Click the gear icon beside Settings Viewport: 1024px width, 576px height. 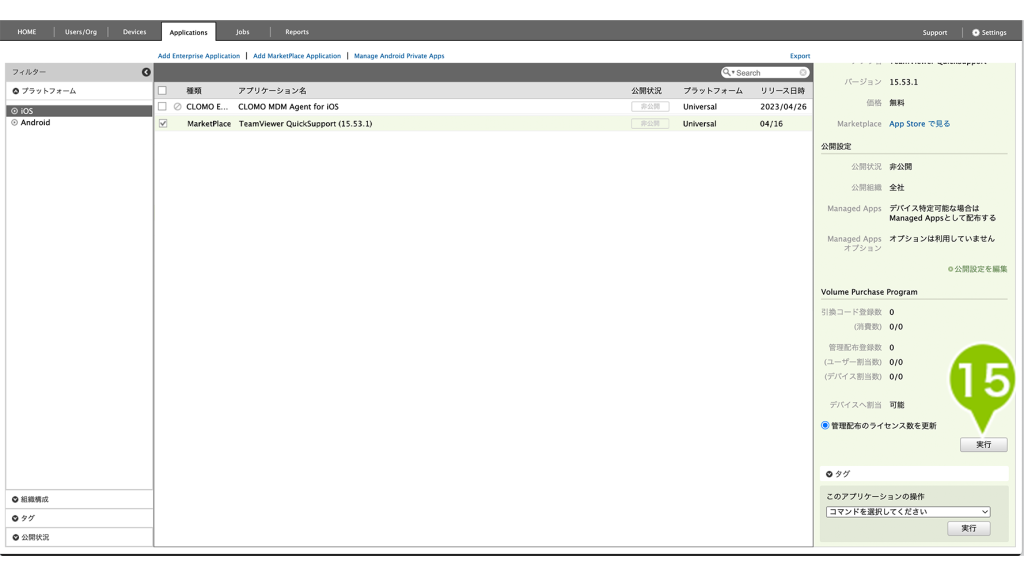pyautogui.click(x=976, y=33)
